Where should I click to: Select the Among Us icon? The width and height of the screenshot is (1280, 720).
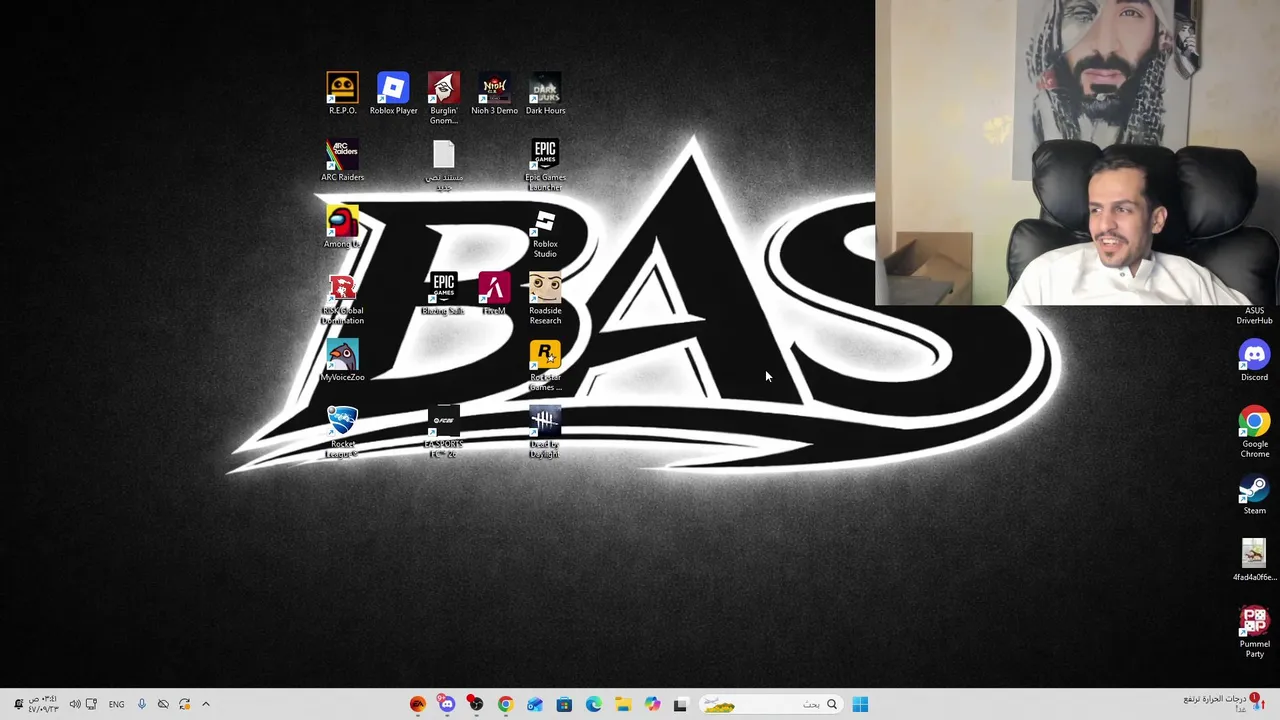342,227
